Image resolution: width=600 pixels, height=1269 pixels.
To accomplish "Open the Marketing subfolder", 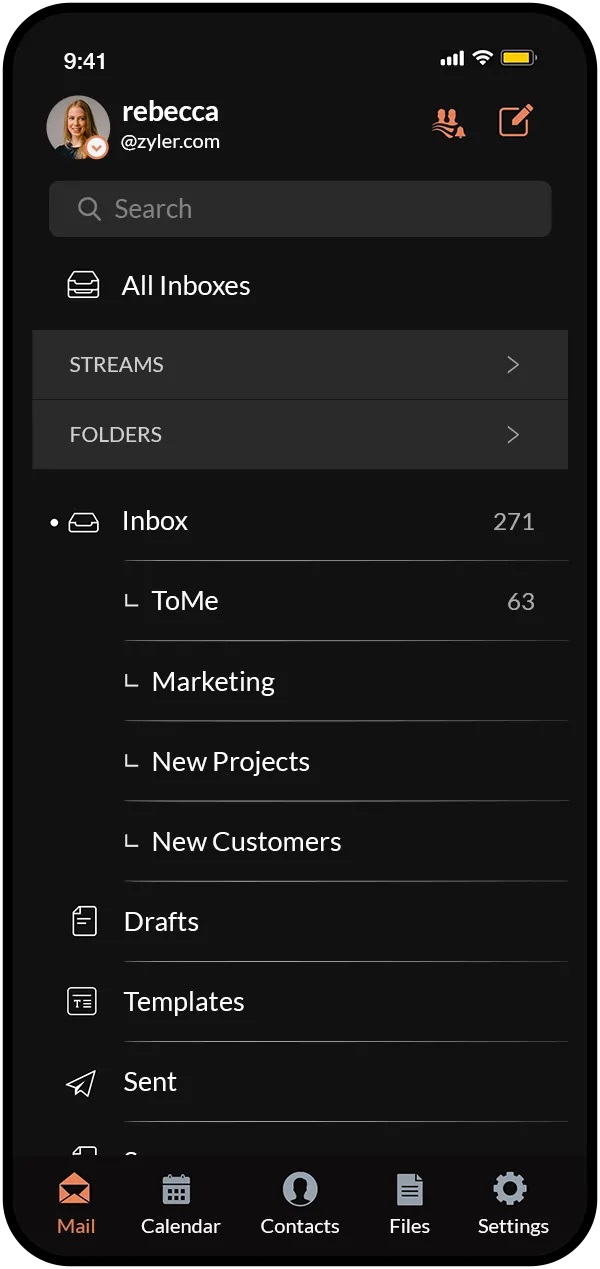I will tap(213, 682).
